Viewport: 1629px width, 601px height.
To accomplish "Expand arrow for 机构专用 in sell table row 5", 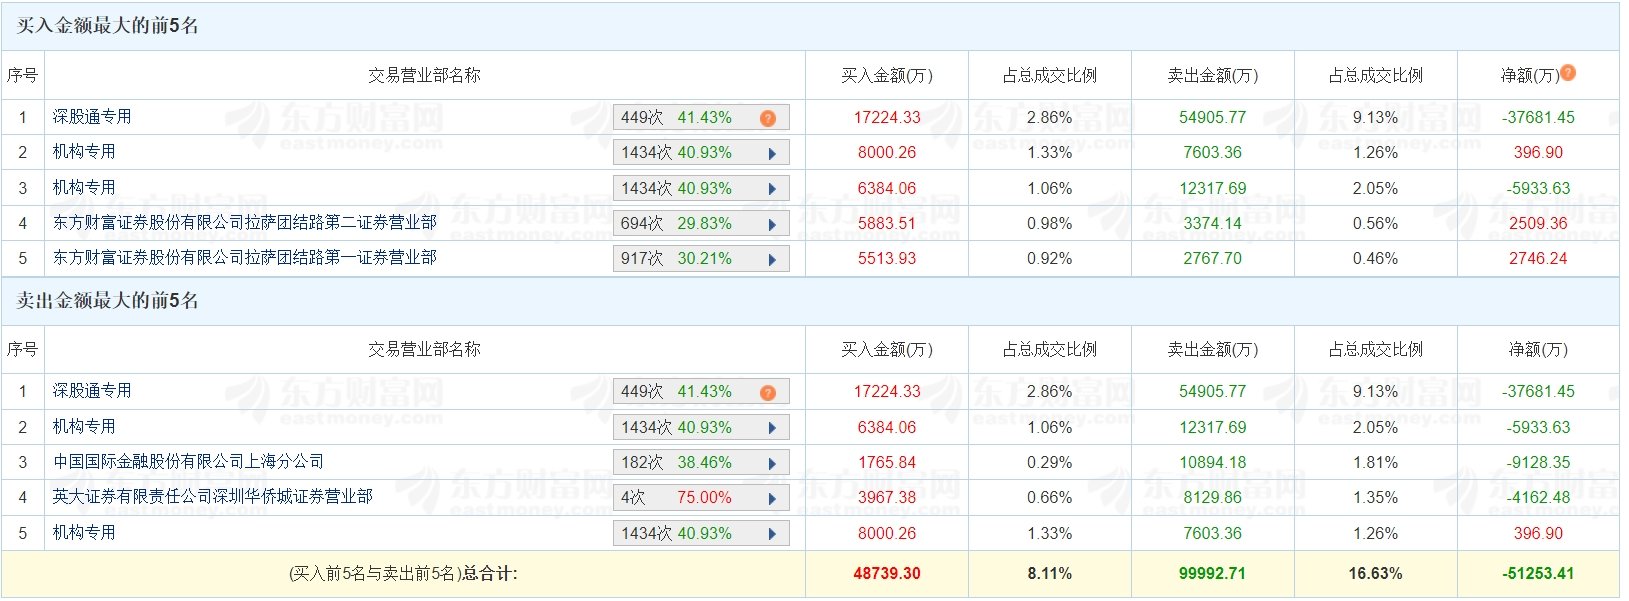I will pos(772,534).
